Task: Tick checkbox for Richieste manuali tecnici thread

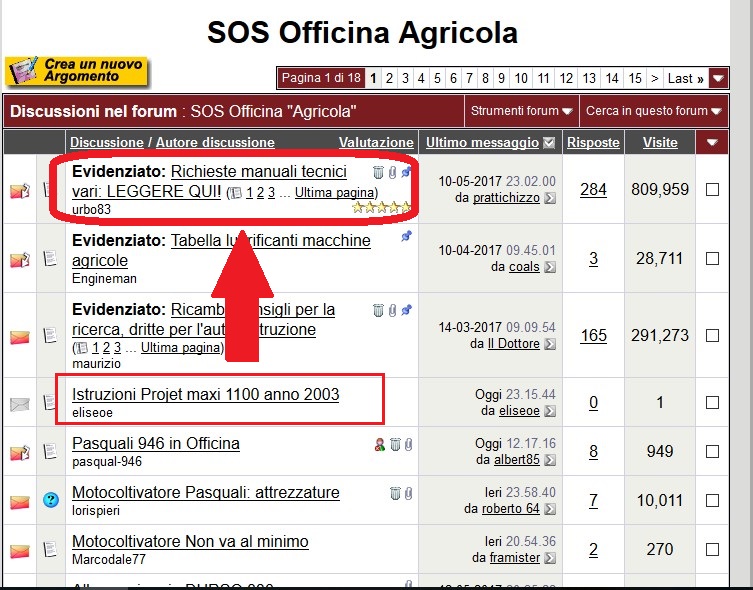Action: coord(712,189)
